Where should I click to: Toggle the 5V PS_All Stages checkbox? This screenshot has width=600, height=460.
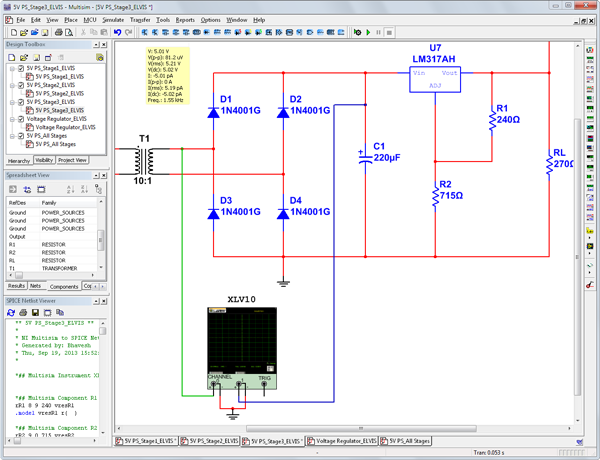pyautogui.click(x=20, y=136)
